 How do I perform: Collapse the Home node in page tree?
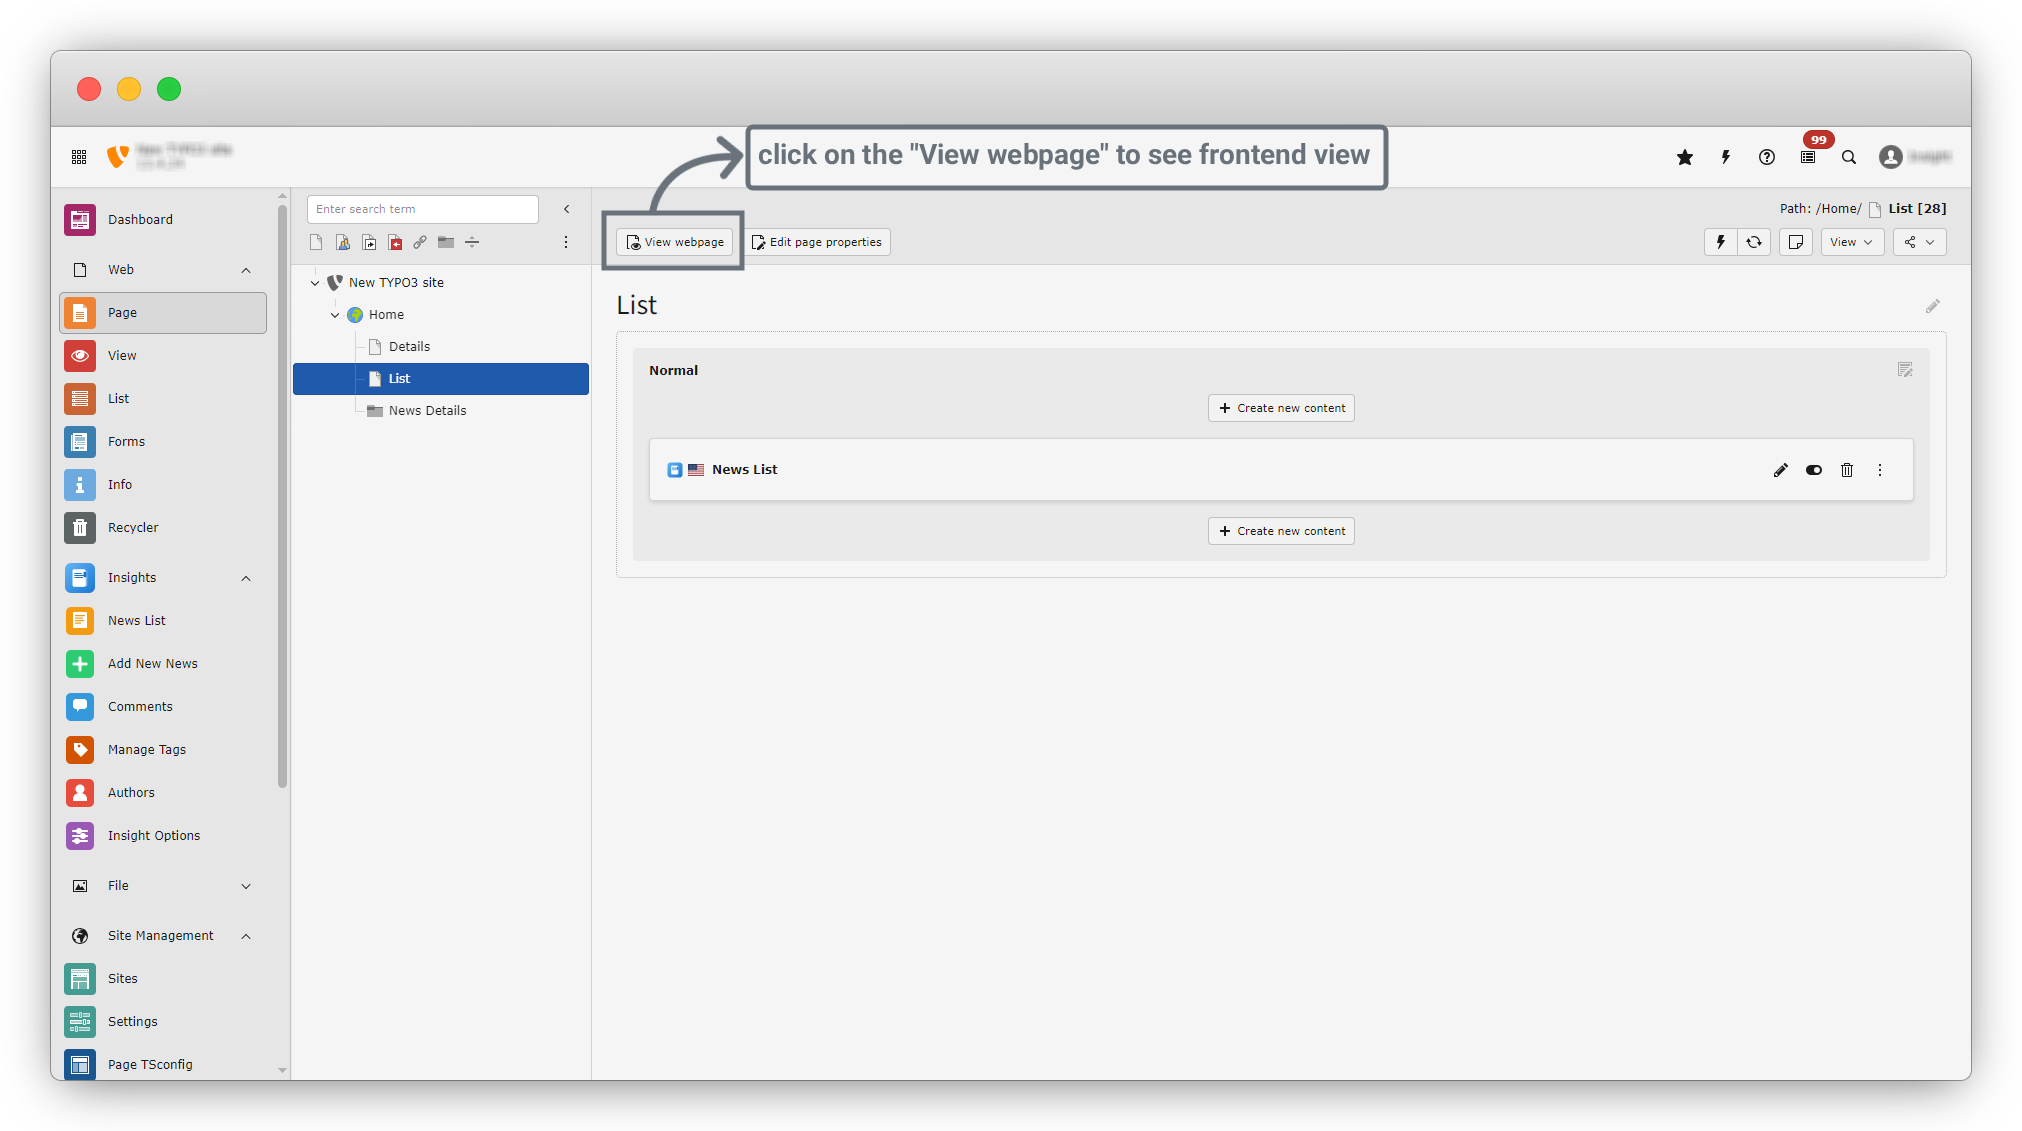(335, 315)
